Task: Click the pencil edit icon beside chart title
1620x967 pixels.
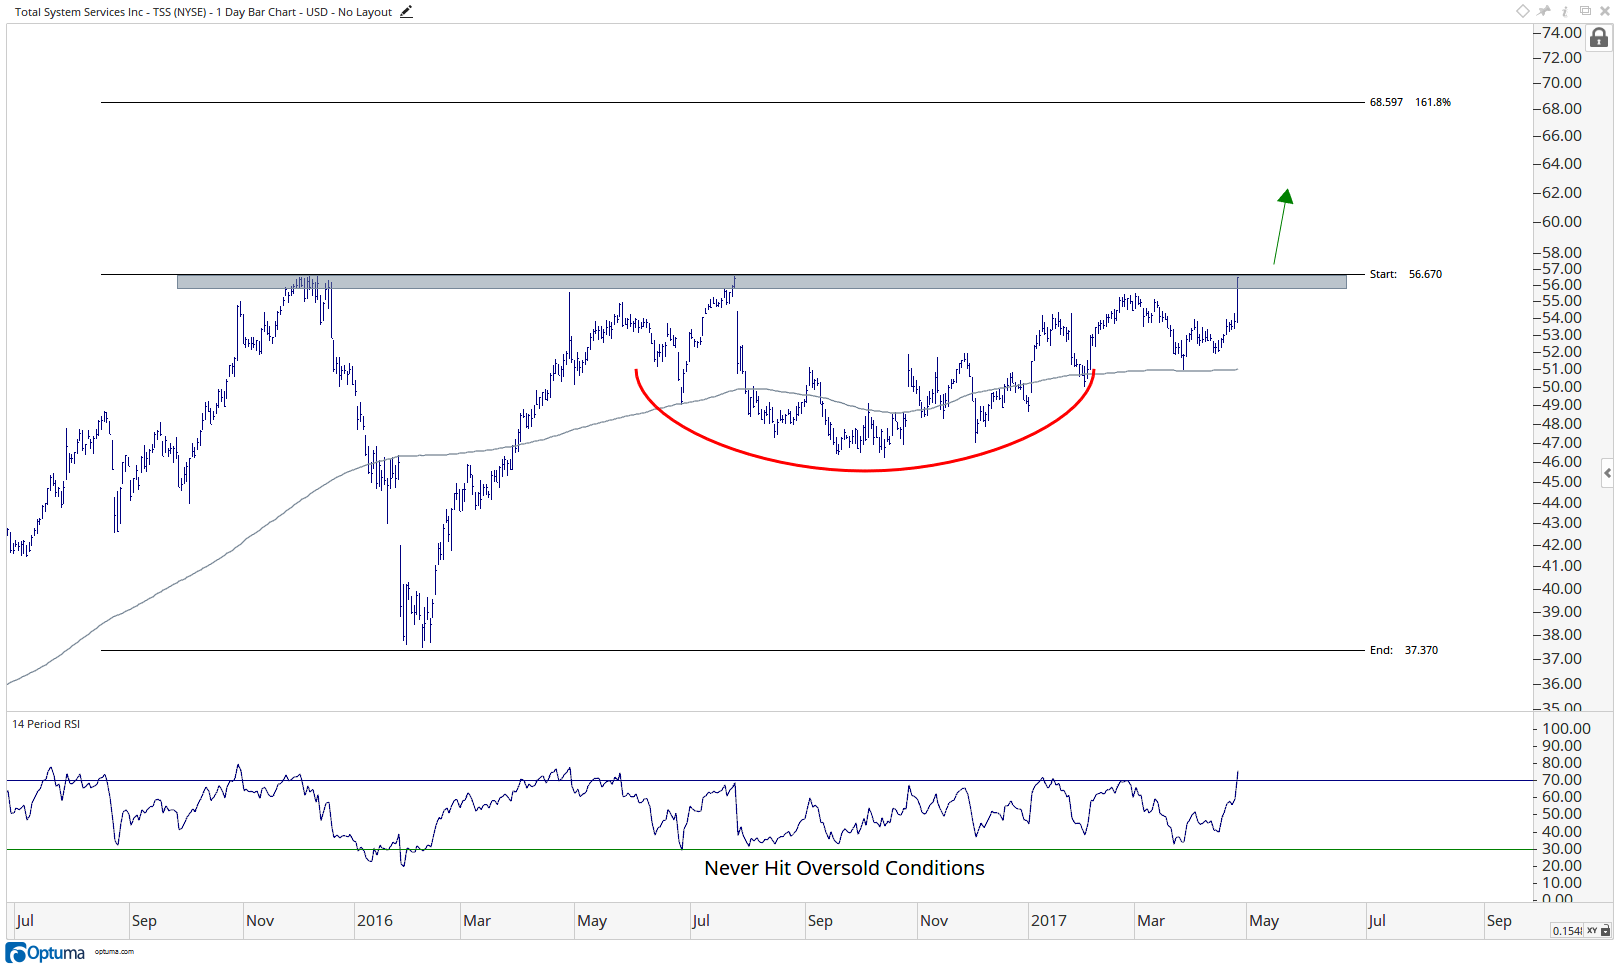Action: point(406,12)
